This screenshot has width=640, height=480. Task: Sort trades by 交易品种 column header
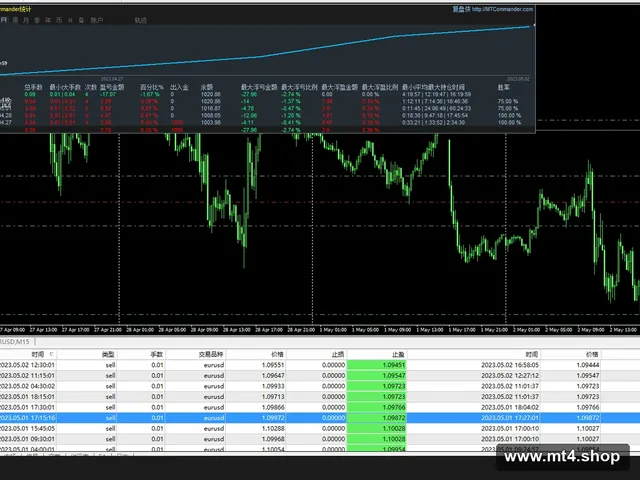point(211,354)
